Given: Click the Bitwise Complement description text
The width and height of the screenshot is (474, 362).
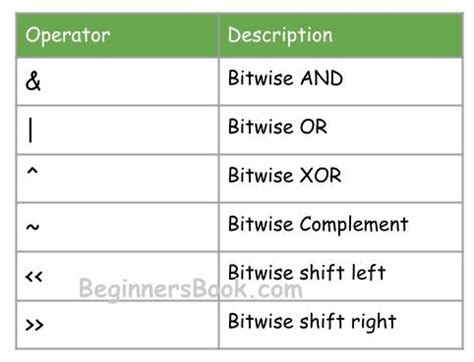Looking at the screenshot, I should (x=318, y=224).
